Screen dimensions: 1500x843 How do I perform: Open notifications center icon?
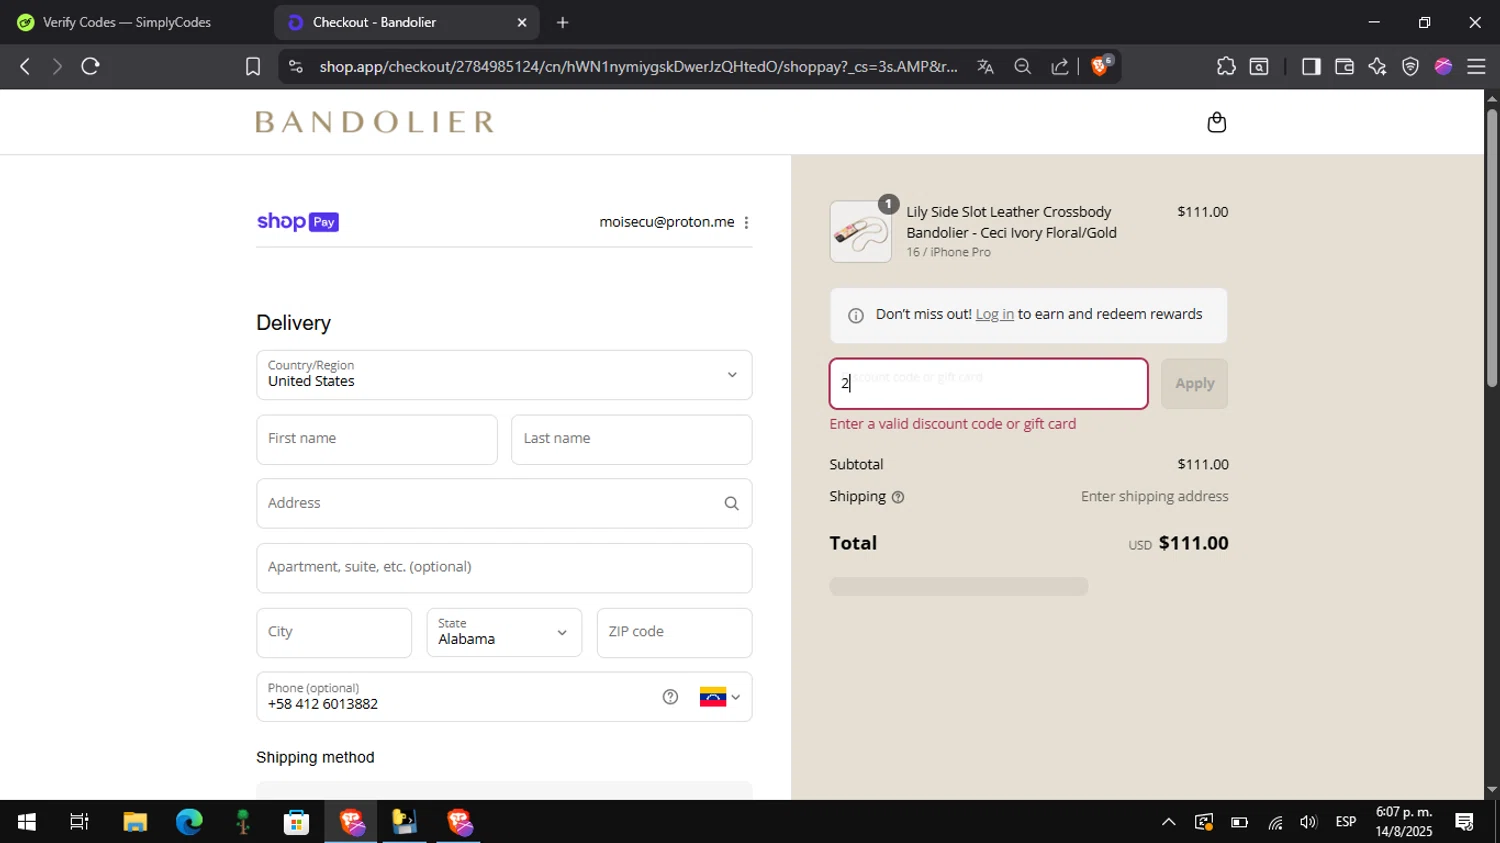(x=1465, y=822)
